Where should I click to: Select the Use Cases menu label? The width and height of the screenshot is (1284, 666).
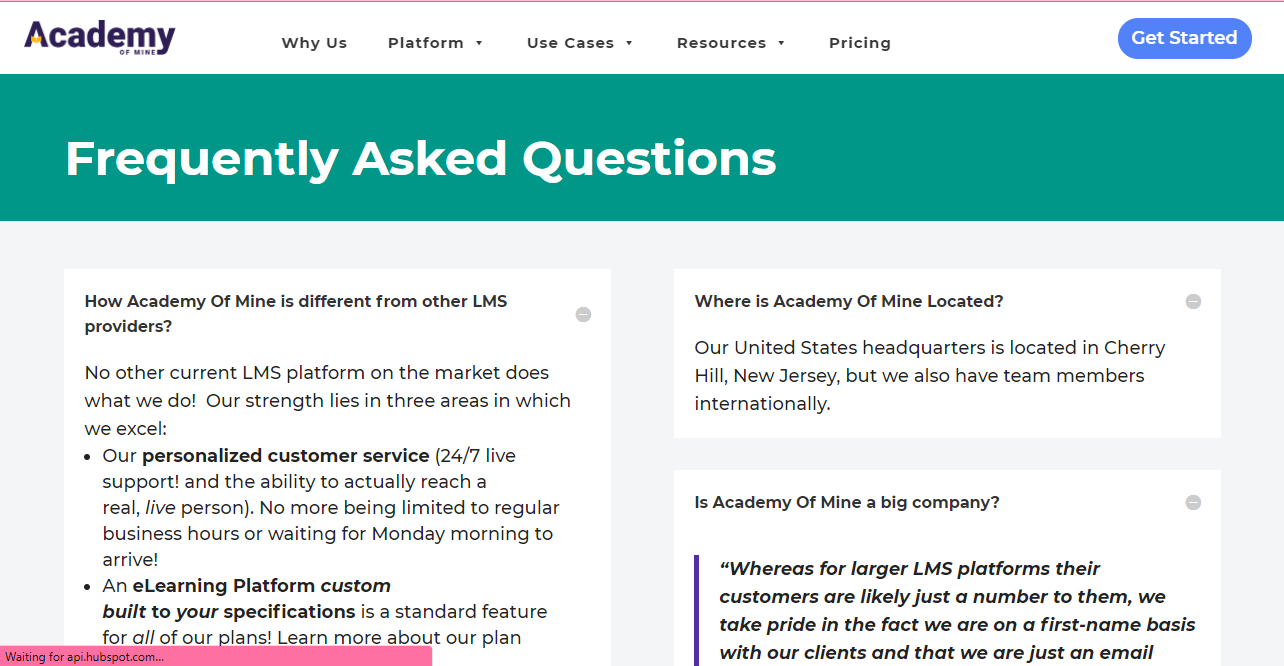[x=570, y=43]
